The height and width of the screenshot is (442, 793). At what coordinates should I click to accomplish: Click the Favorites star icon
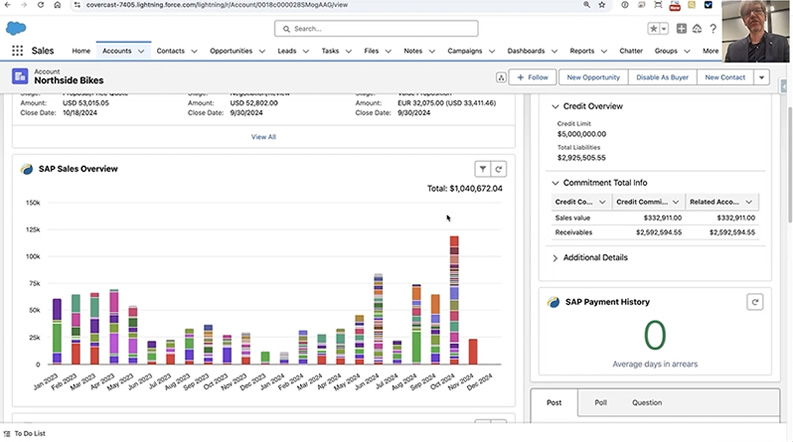(653, 29)
